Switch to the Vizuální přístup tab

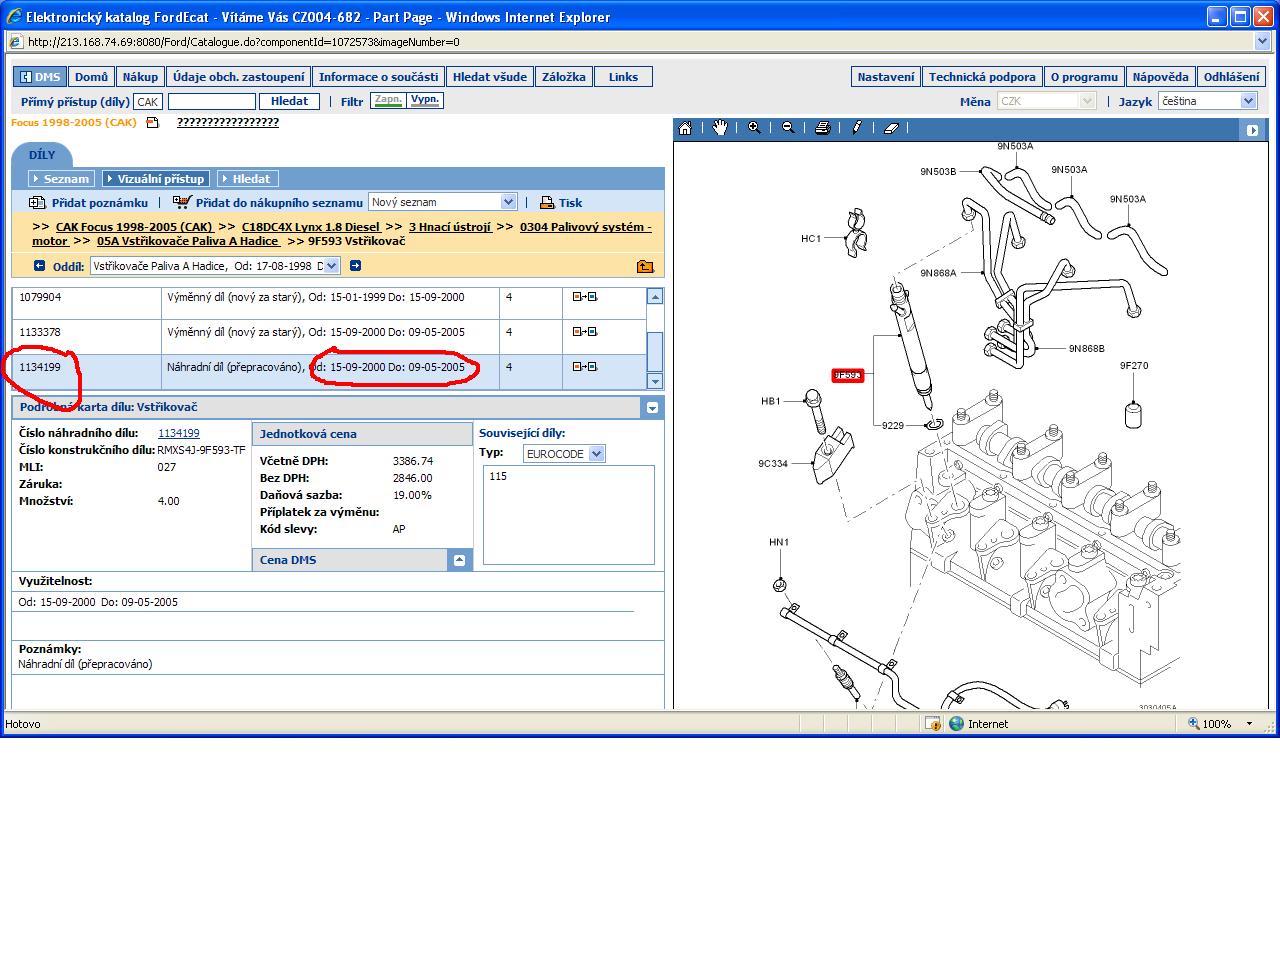[156, 179]
